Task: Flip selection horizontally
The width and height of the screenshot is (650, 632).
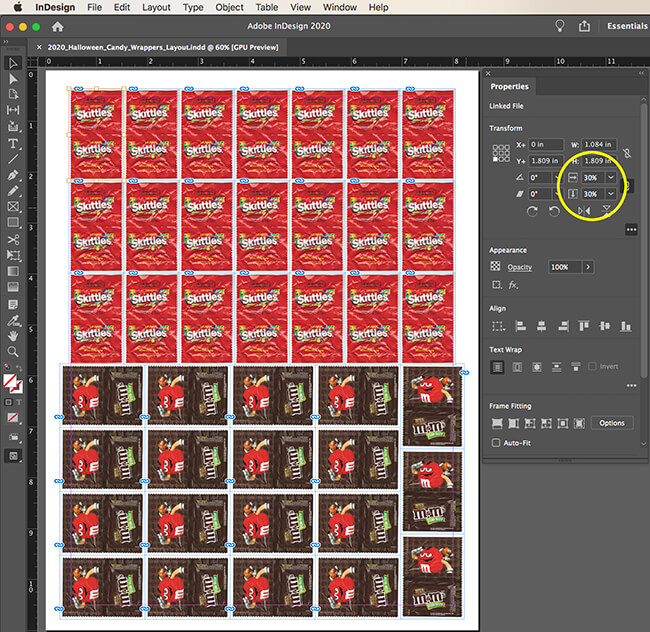Action: point(584,211)
